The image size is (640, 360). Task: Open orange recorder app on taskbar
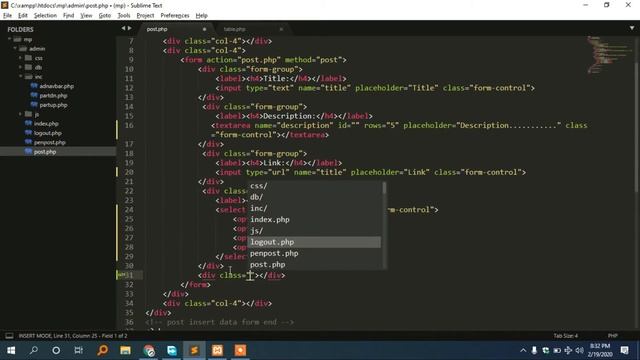tap(240, 350)
